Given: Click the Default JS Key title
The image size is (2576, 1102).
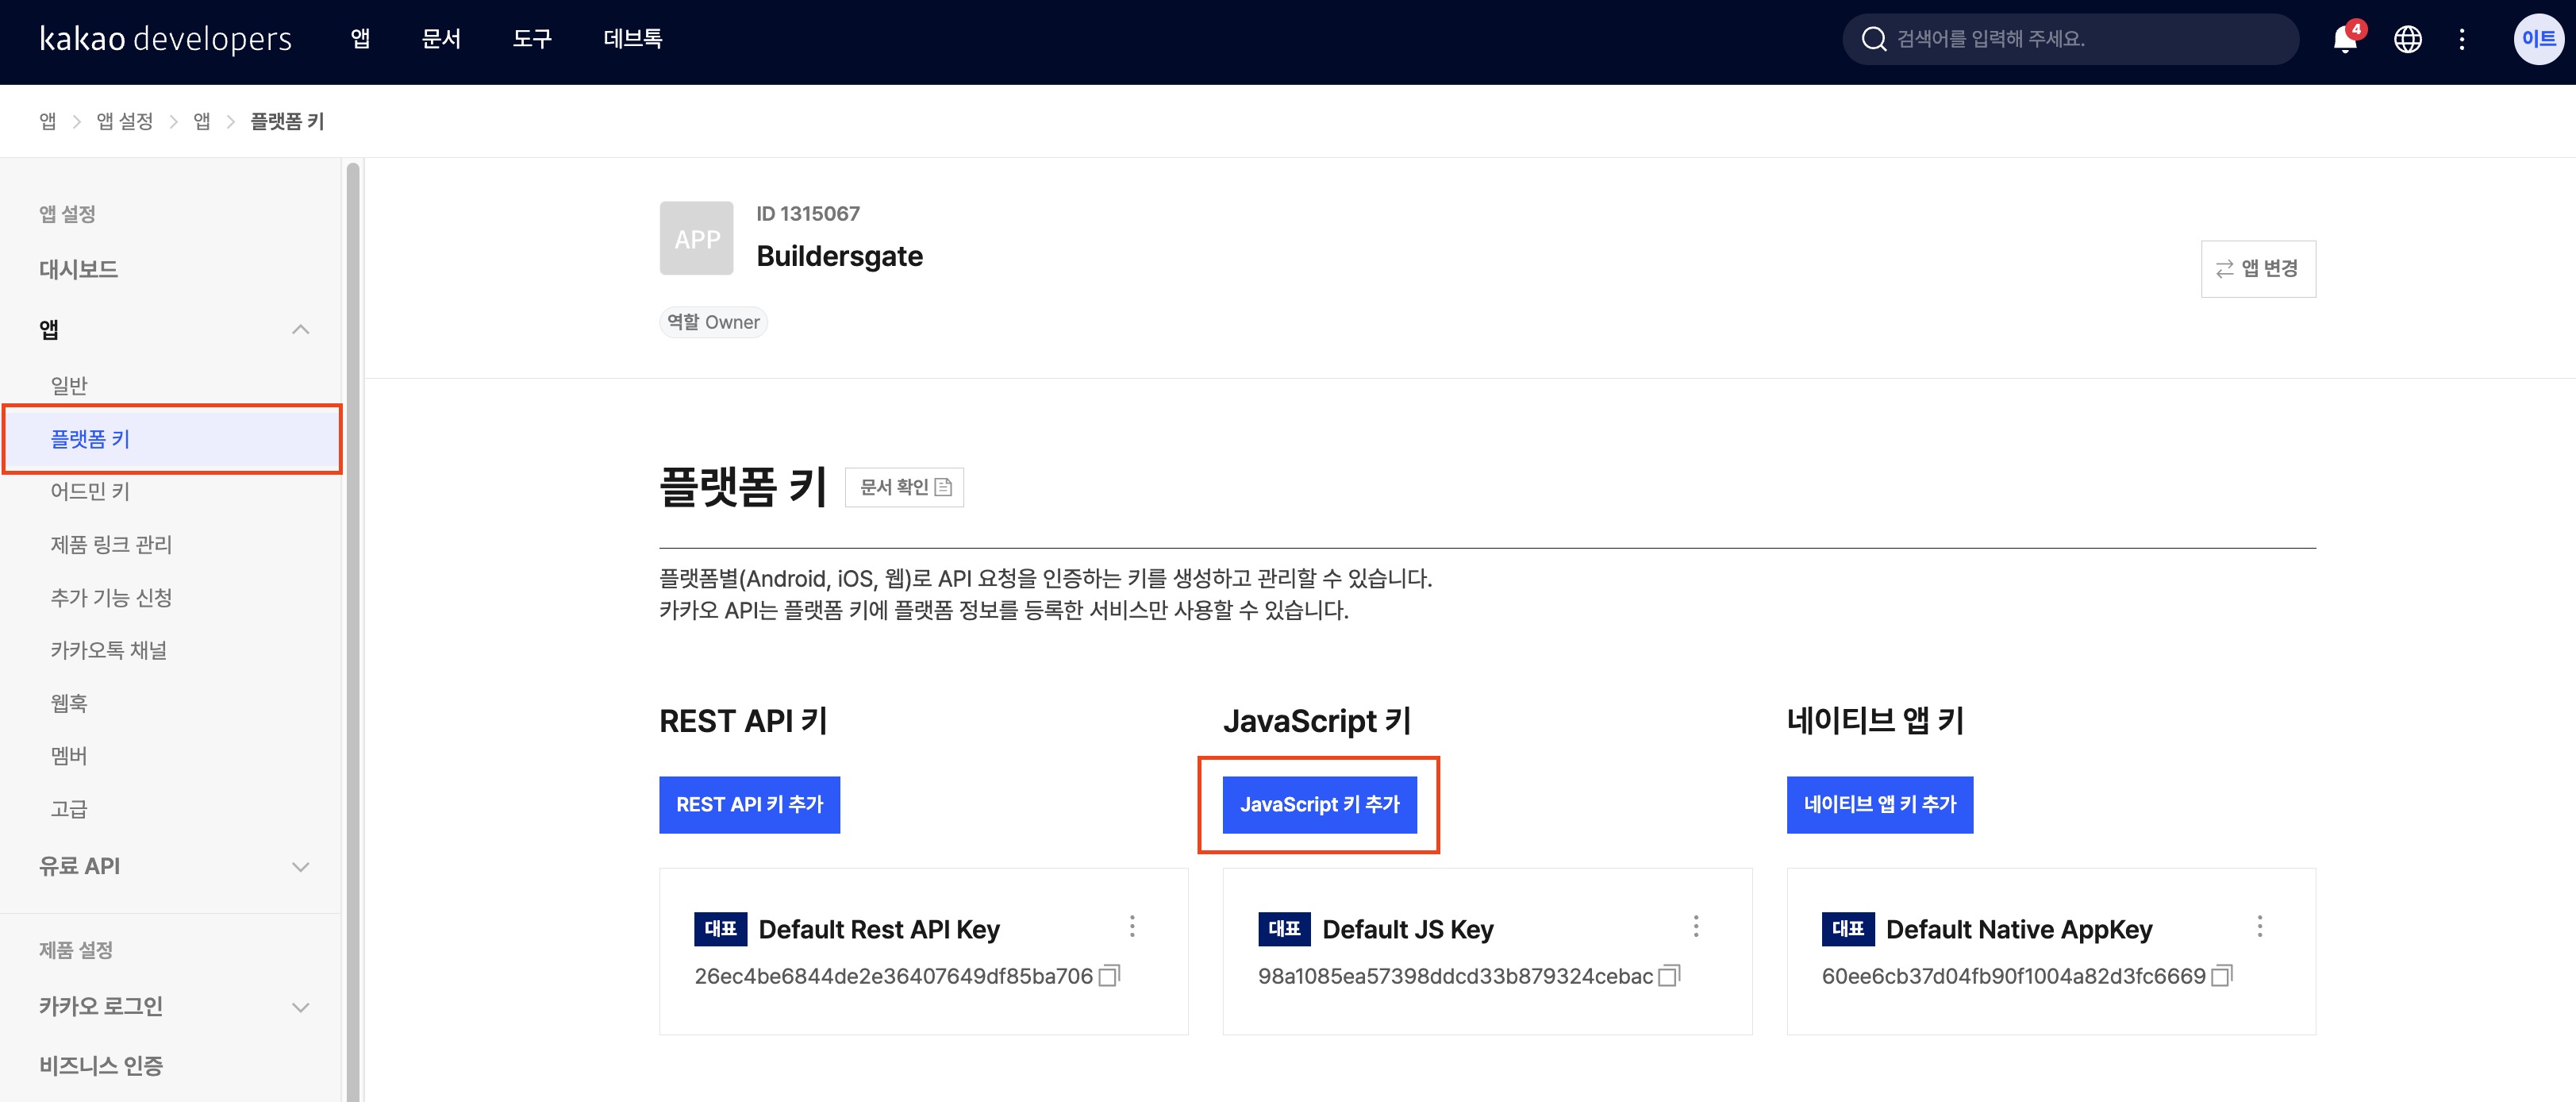Looking at the screenshot, I should pos(1407,929).
